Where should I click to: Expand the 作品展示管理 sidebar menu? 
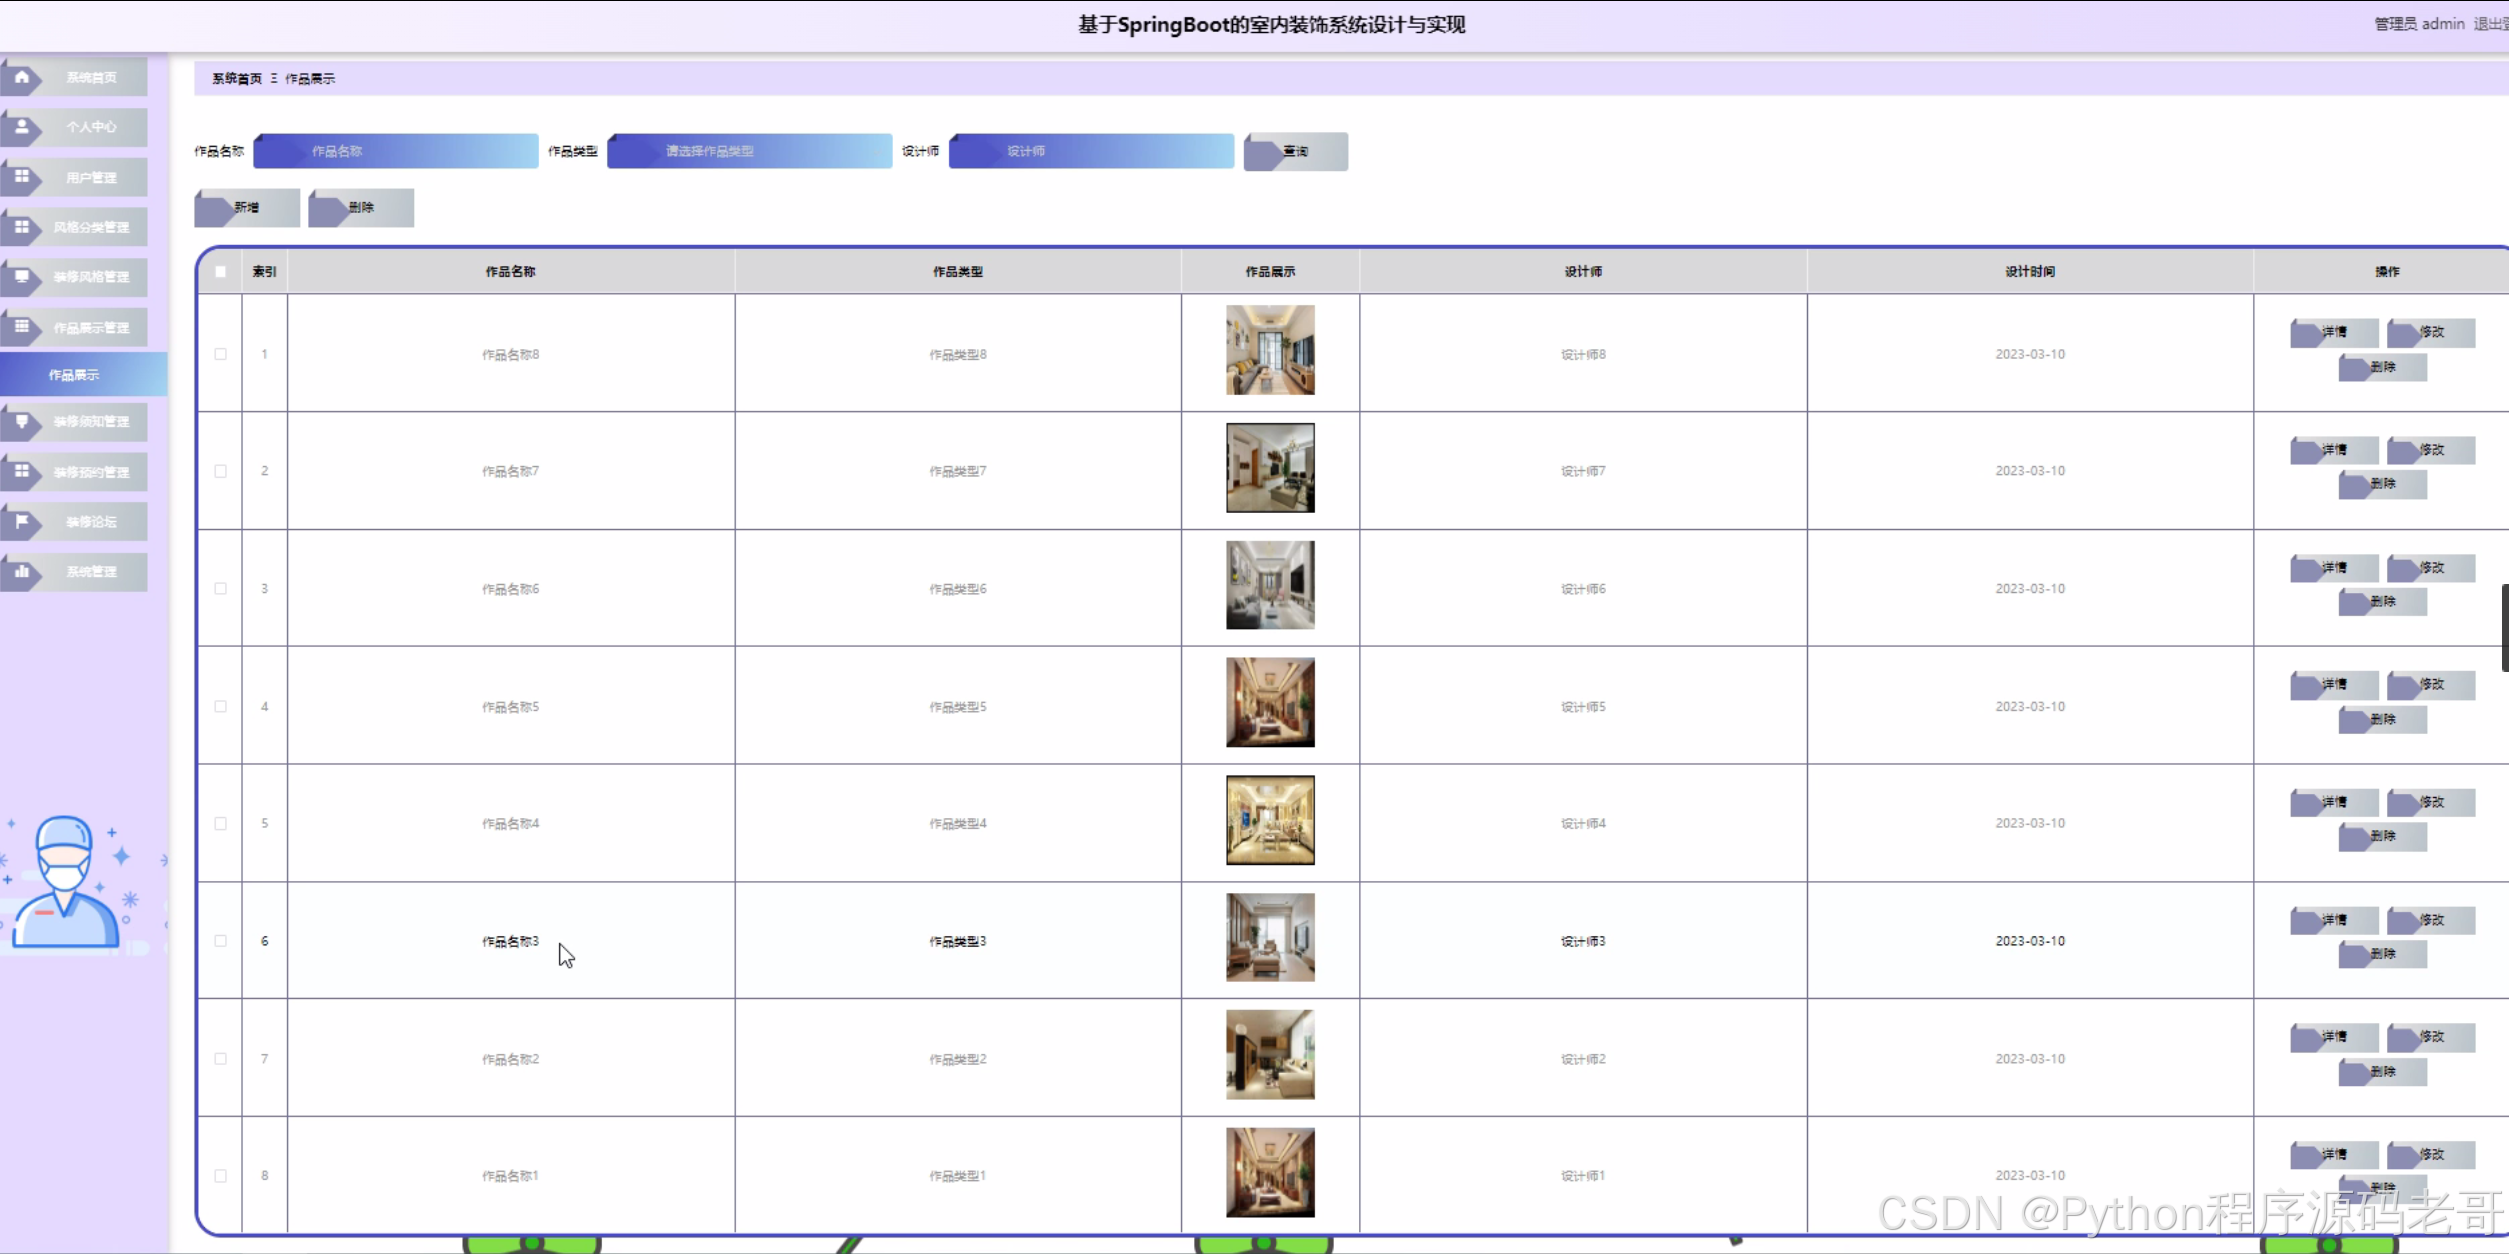coord(90,327)
